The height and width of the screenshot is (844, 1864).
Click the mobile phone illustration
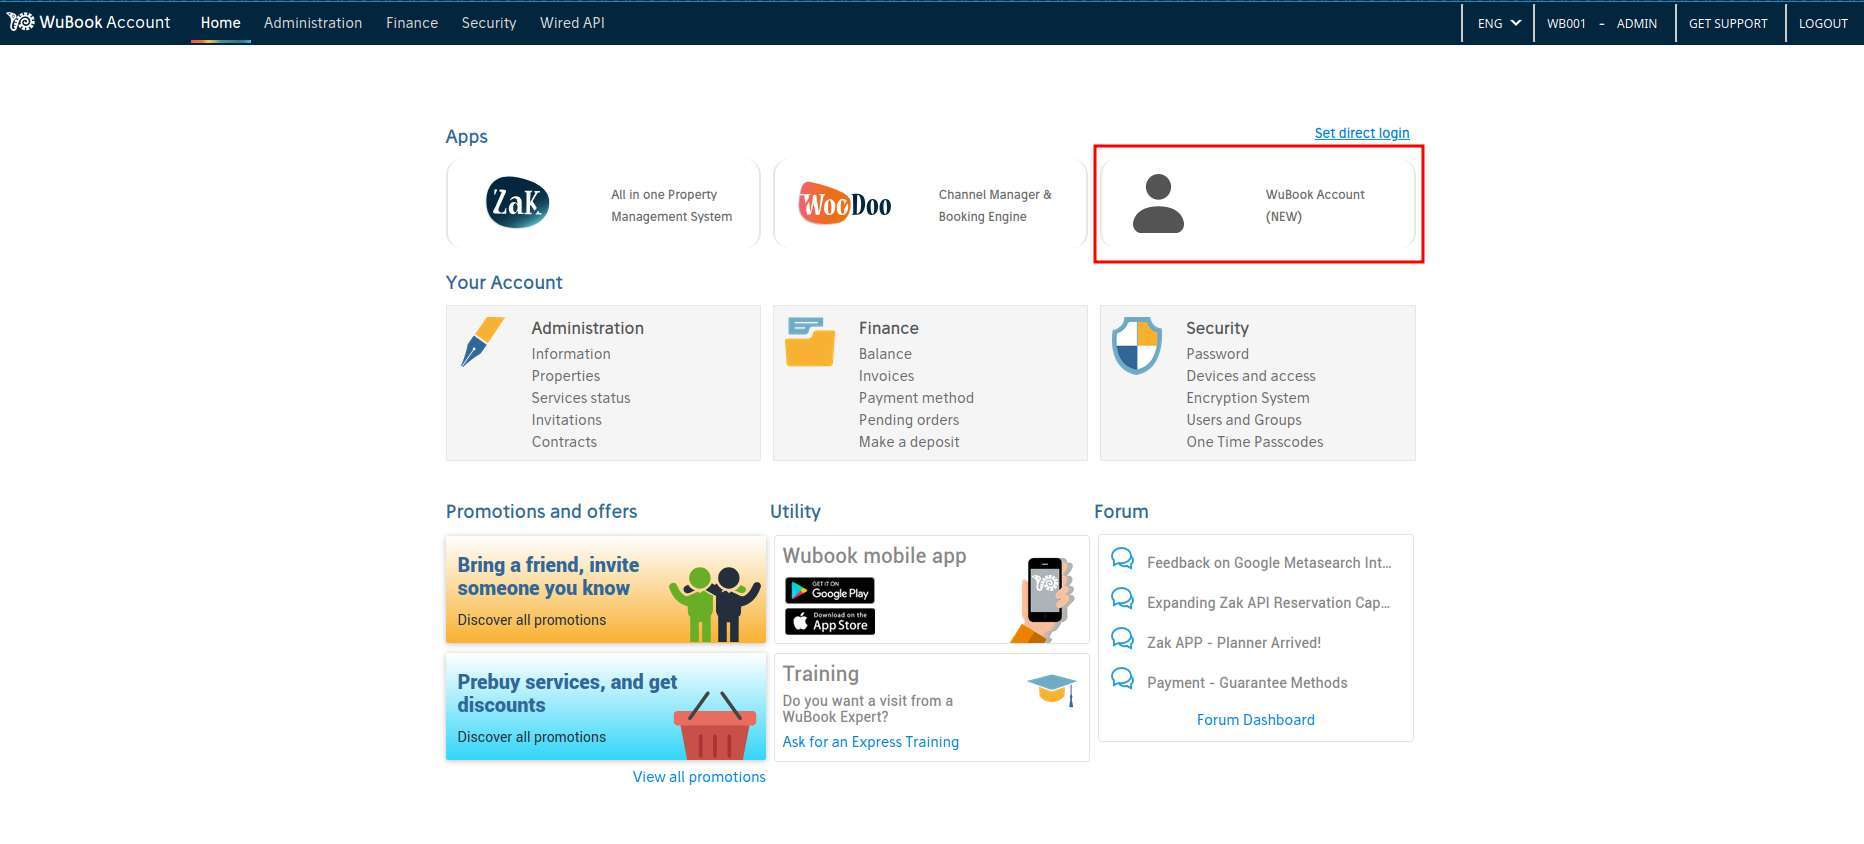point(1045,599)
